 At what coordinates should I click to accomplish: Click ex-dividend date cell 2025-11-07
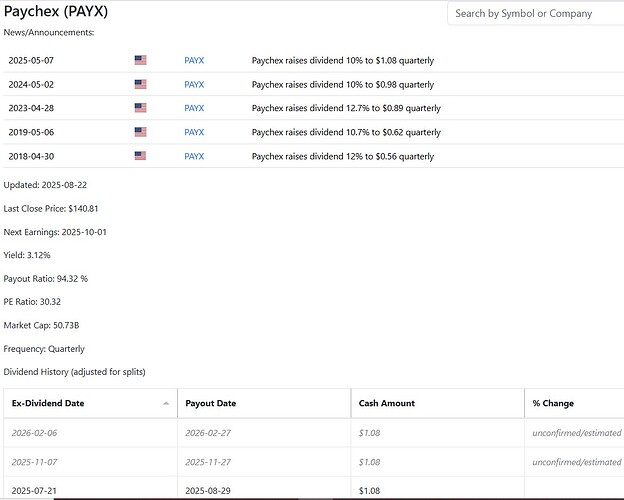tap(34, 462)
